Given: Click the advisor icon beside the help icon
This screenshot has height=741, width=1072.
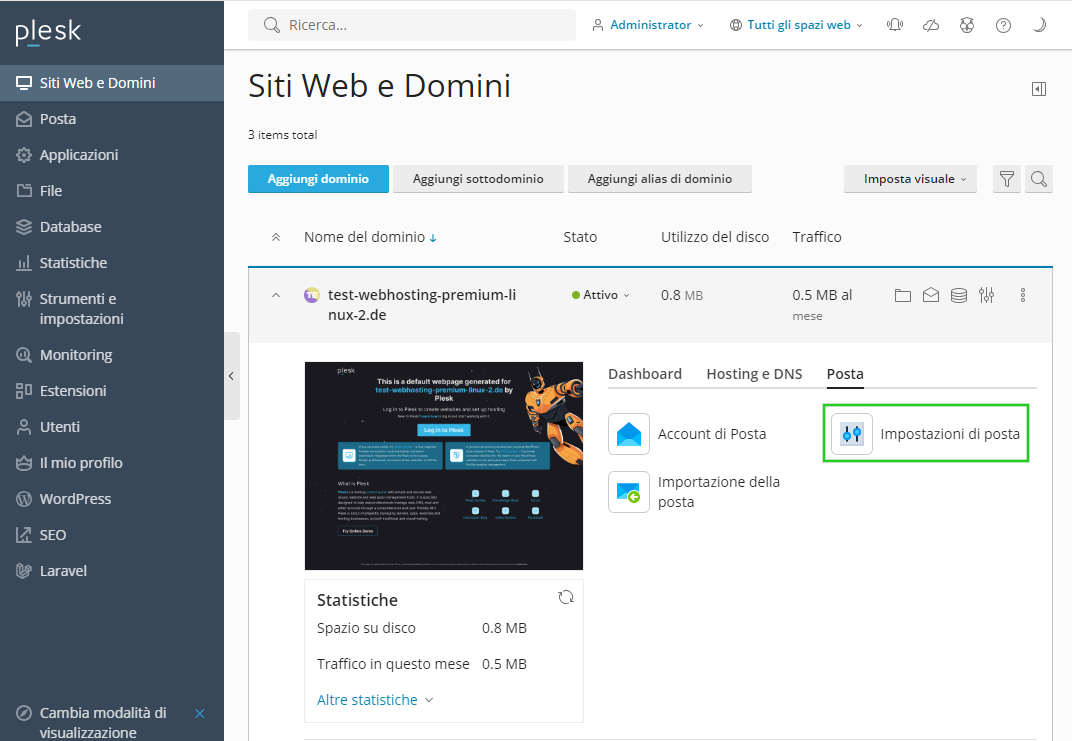Looking at the screenshot, I should click(967, 25).
